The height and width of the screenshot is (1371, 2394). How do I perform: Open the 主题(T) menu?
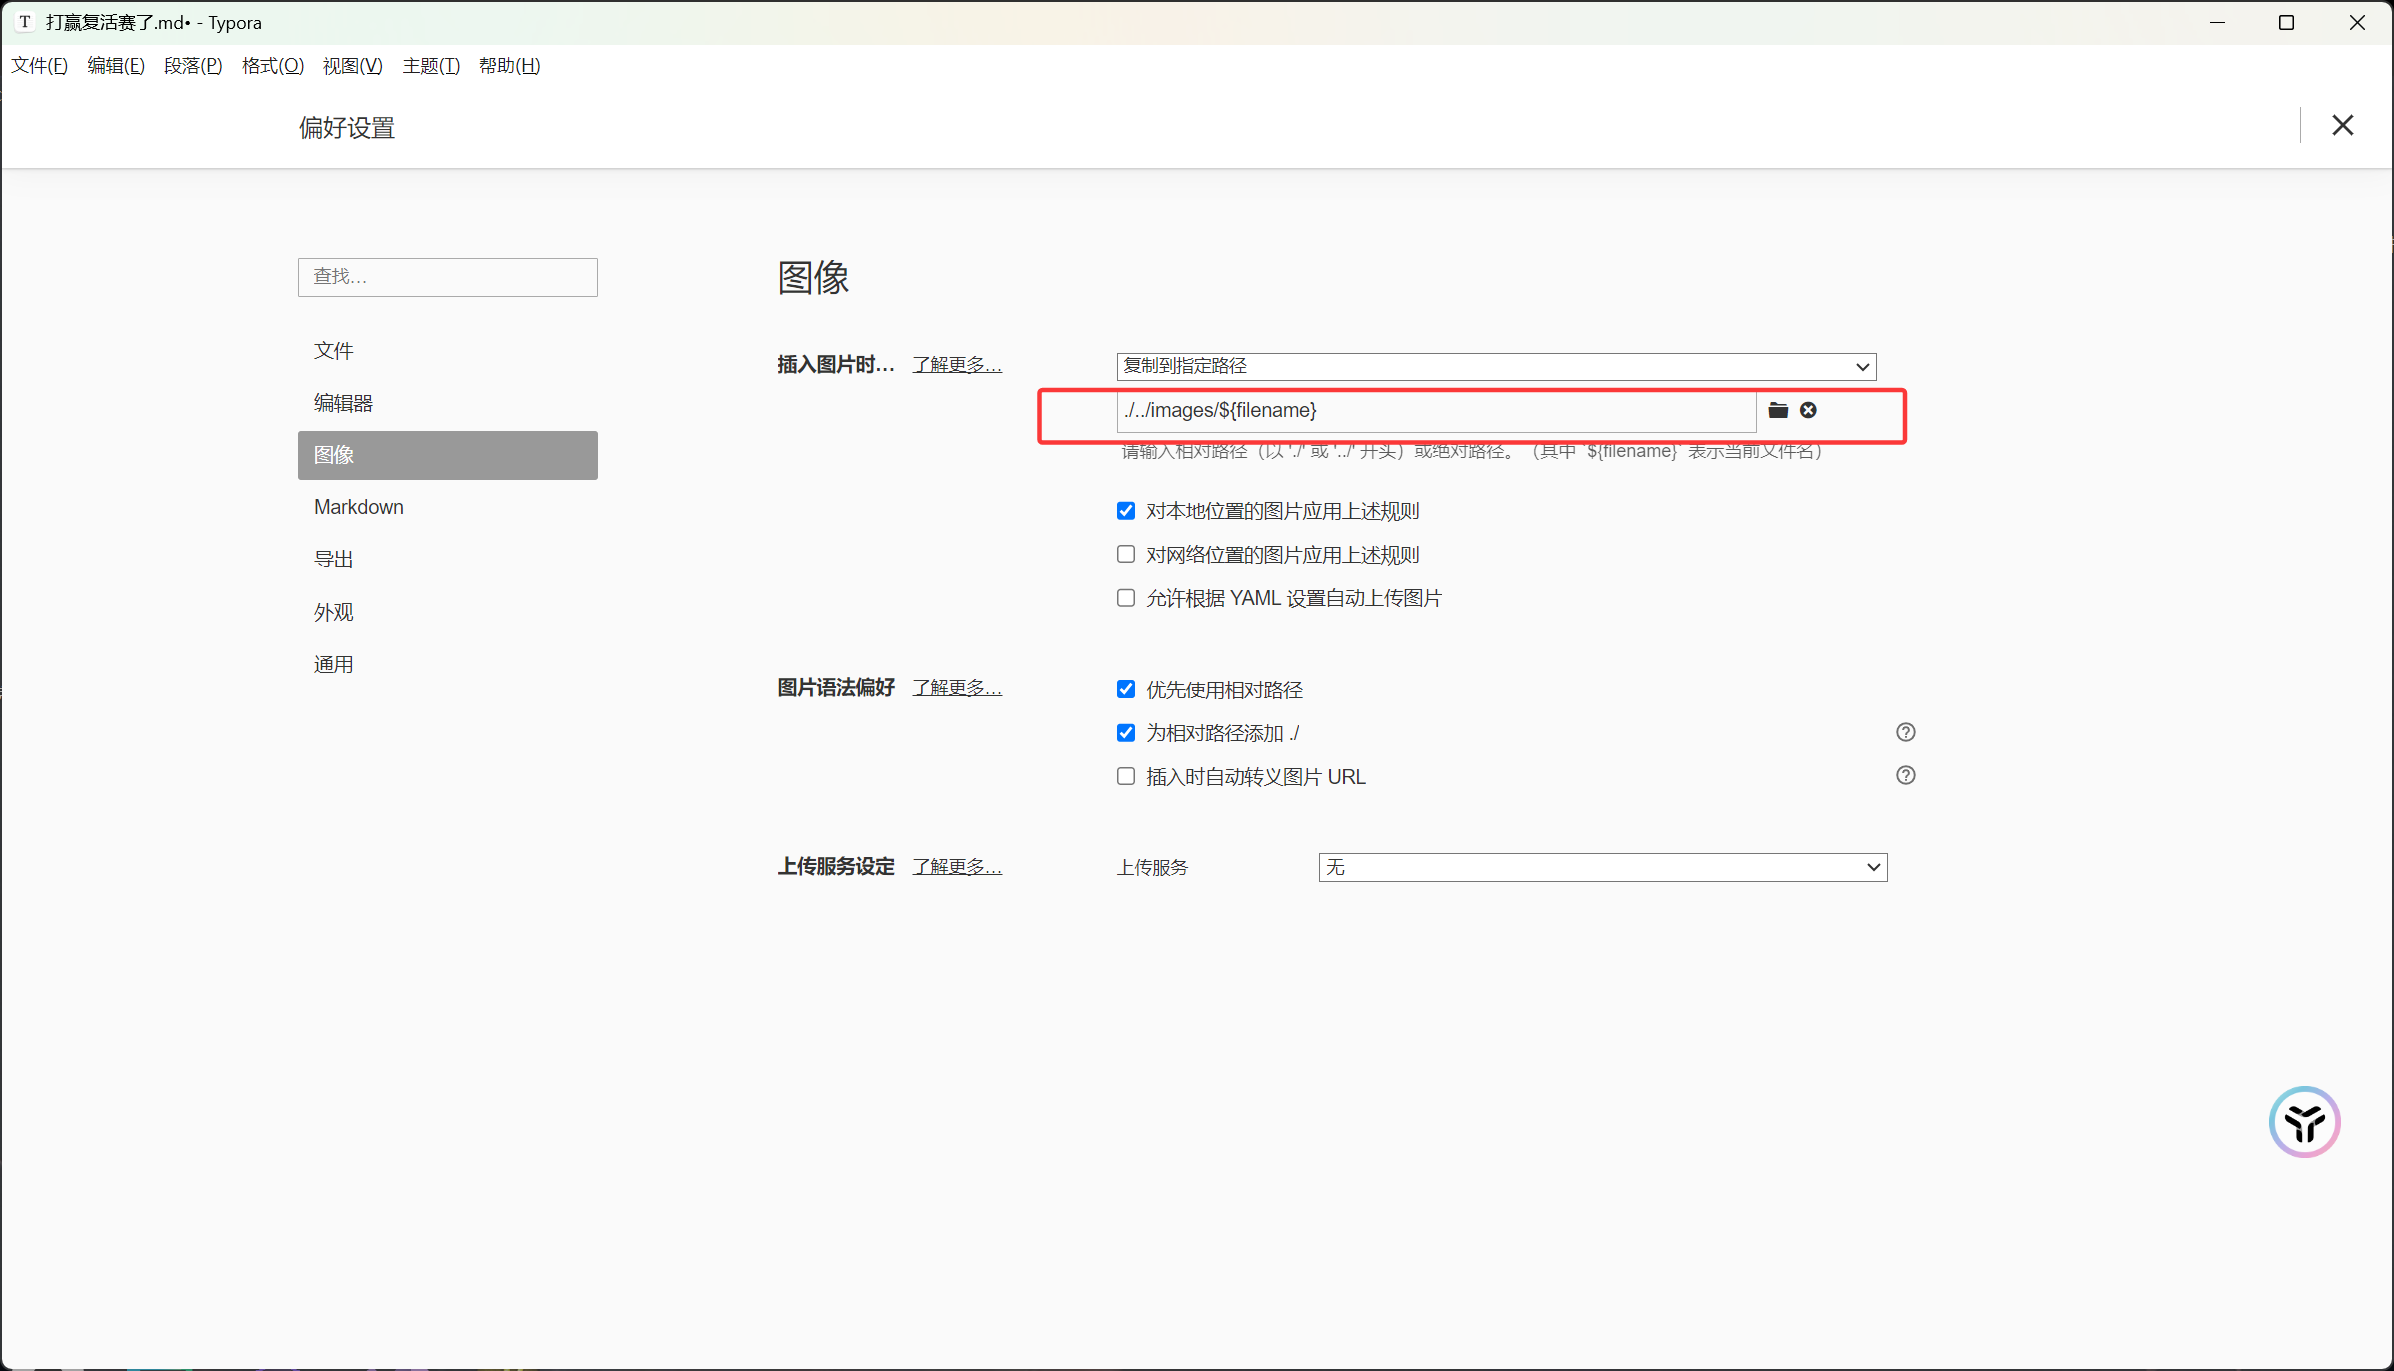[430, 66]
